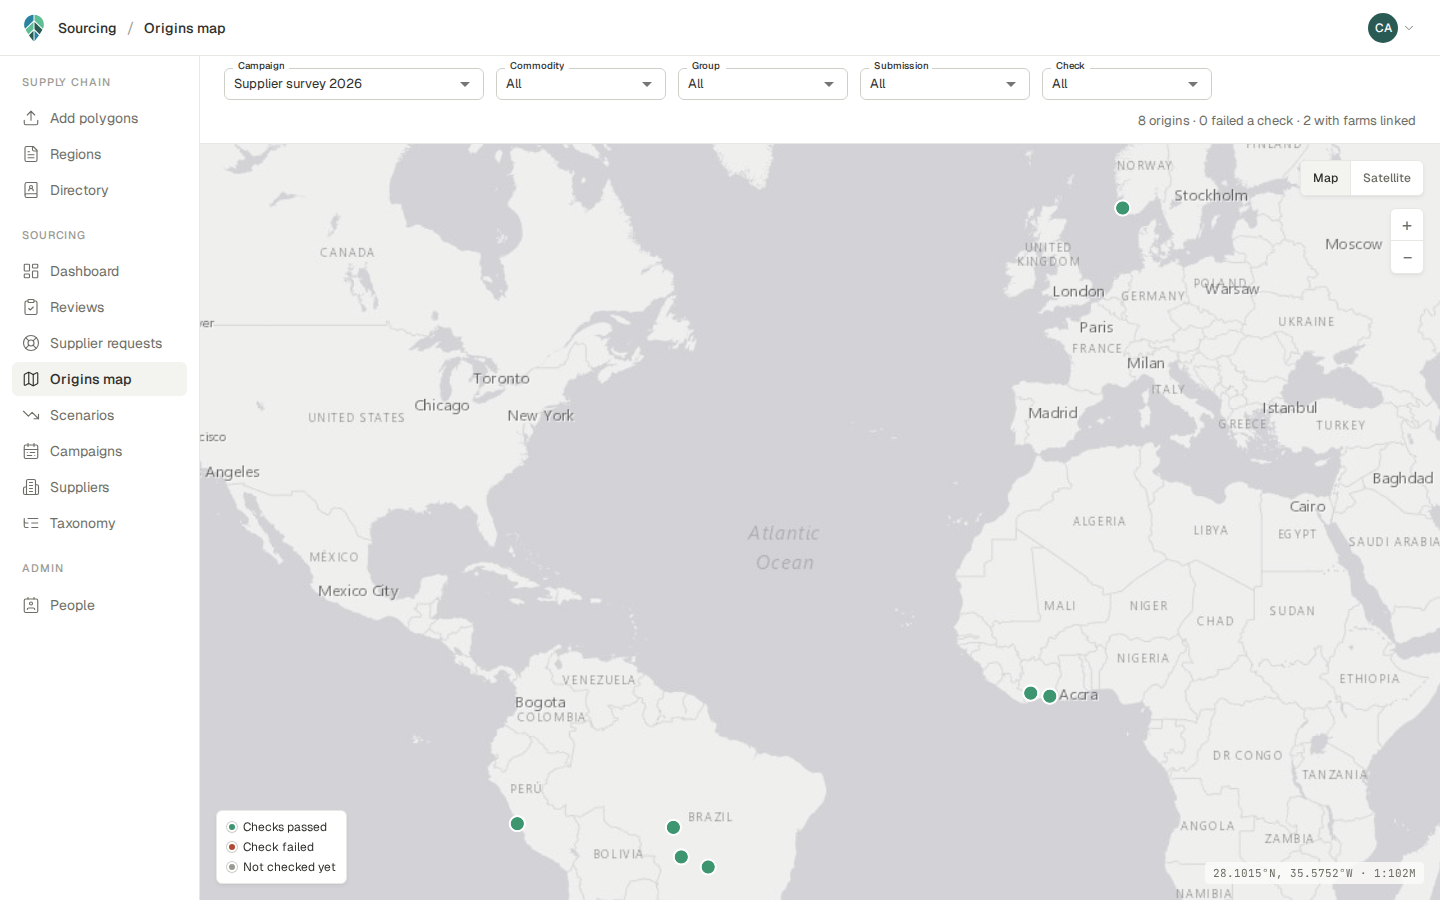Open the CA user avatar menu
Viewport: 1440px width, 900px height.
1383,28
